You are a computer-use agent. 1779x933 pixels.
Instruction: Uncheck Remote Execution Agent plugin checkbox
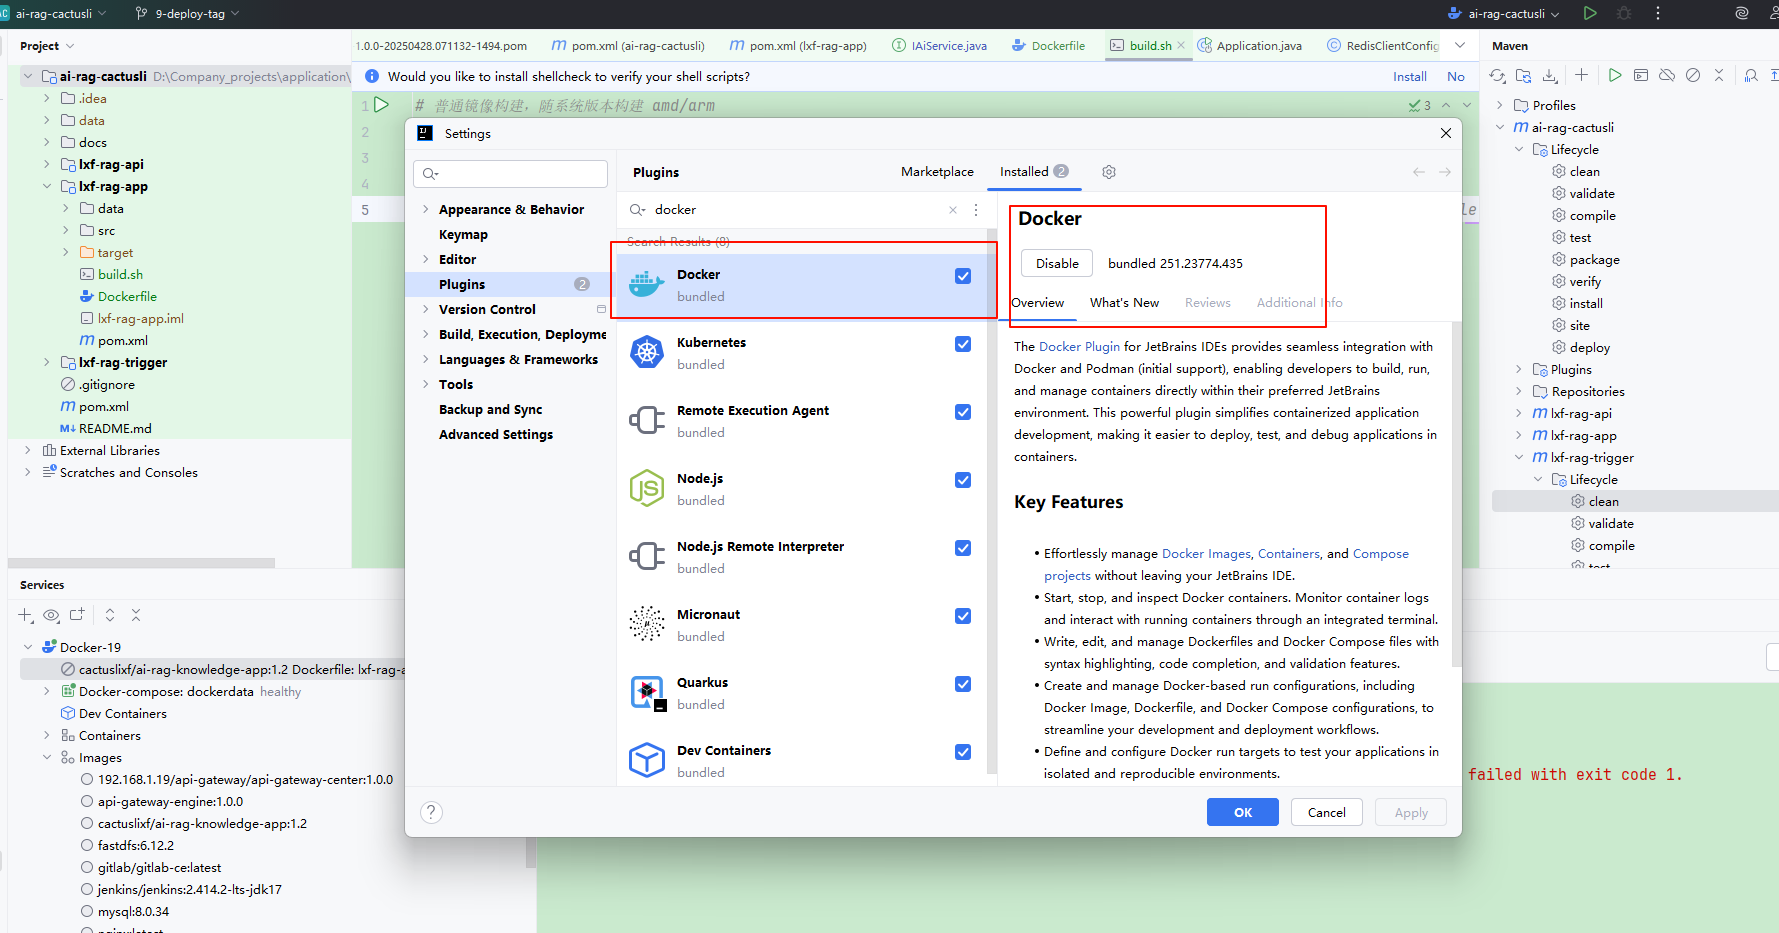point(963,412)
